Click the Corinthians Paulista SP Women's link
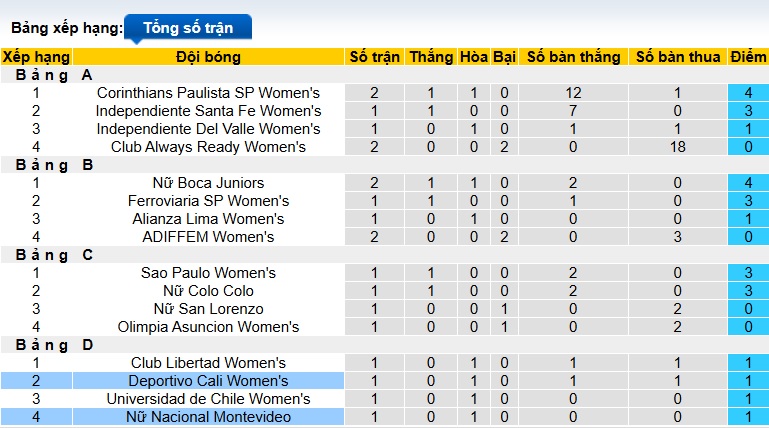This screenshot has width=769, height=428. coord(208,93)
